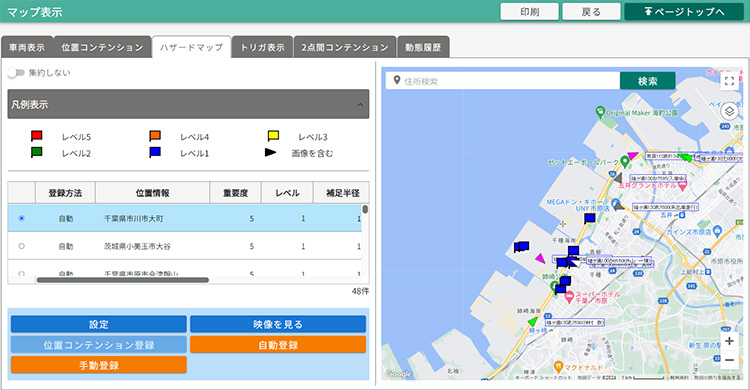Toggle the 集約しない switch
750x390 pixels.
click(x=16, y=73)
